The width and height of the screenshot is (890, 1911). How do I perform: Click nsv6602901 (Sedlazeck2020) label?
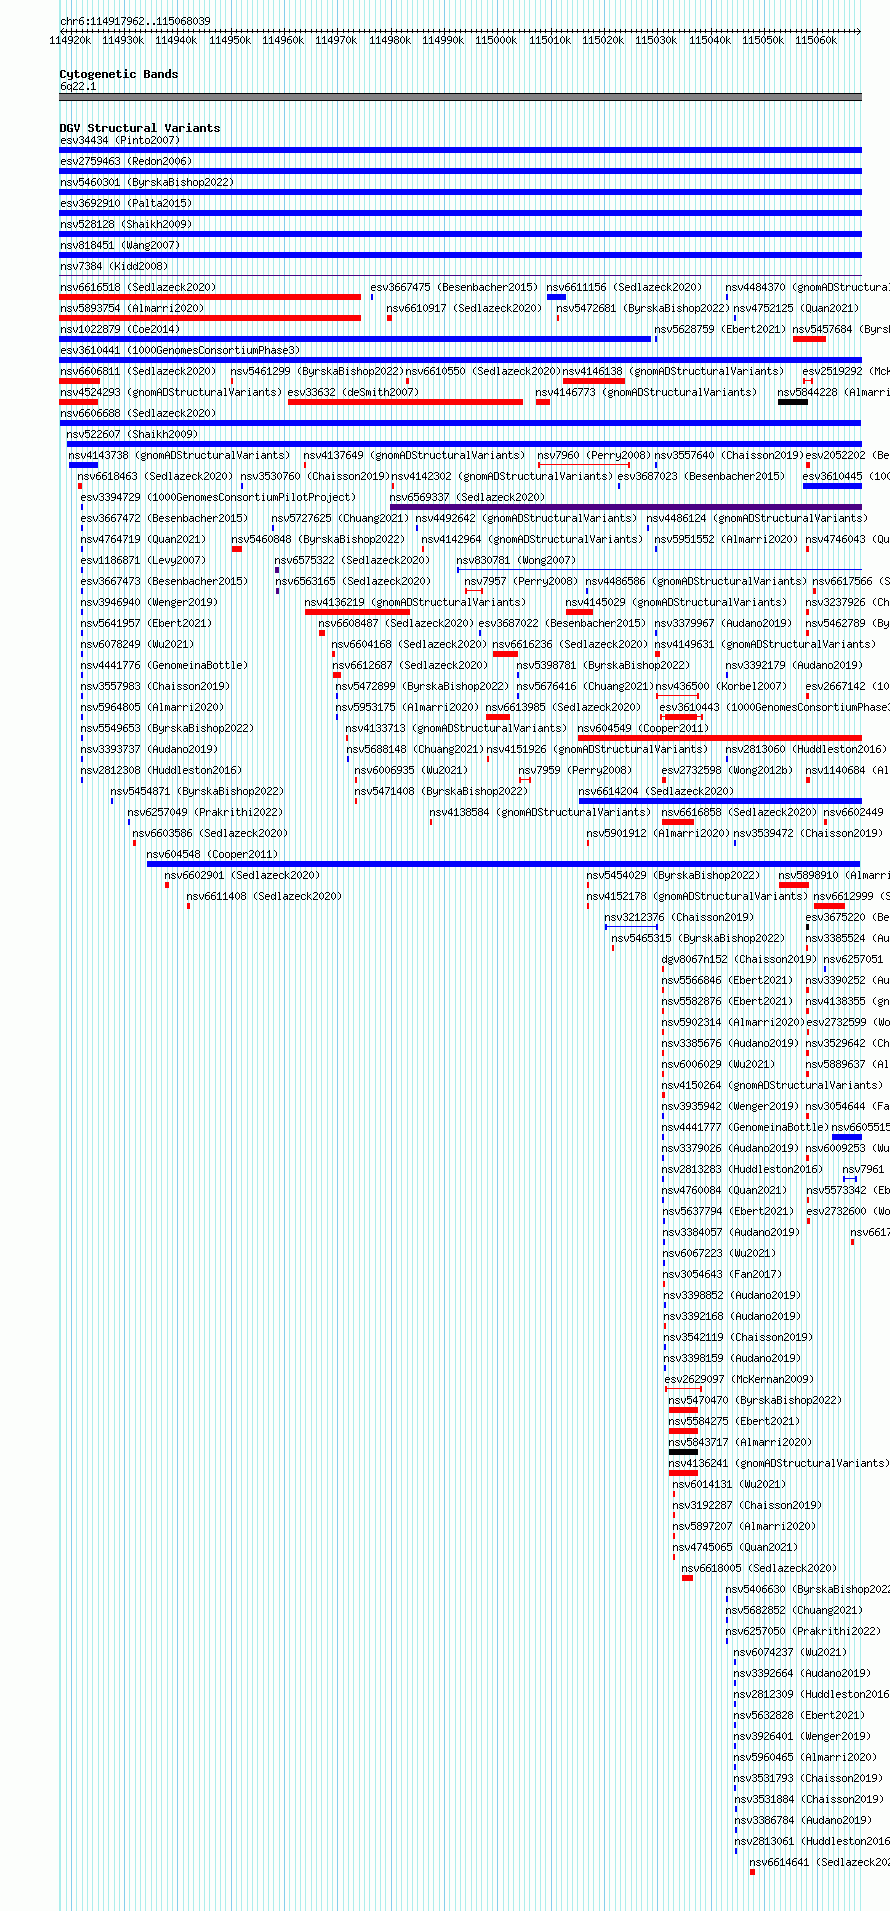(242, 876)
